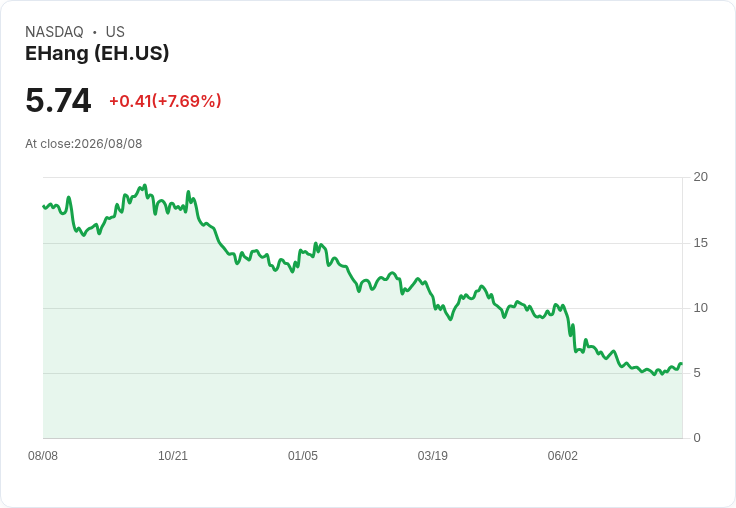Click the 20 value on y-axis

click(700, 177)
